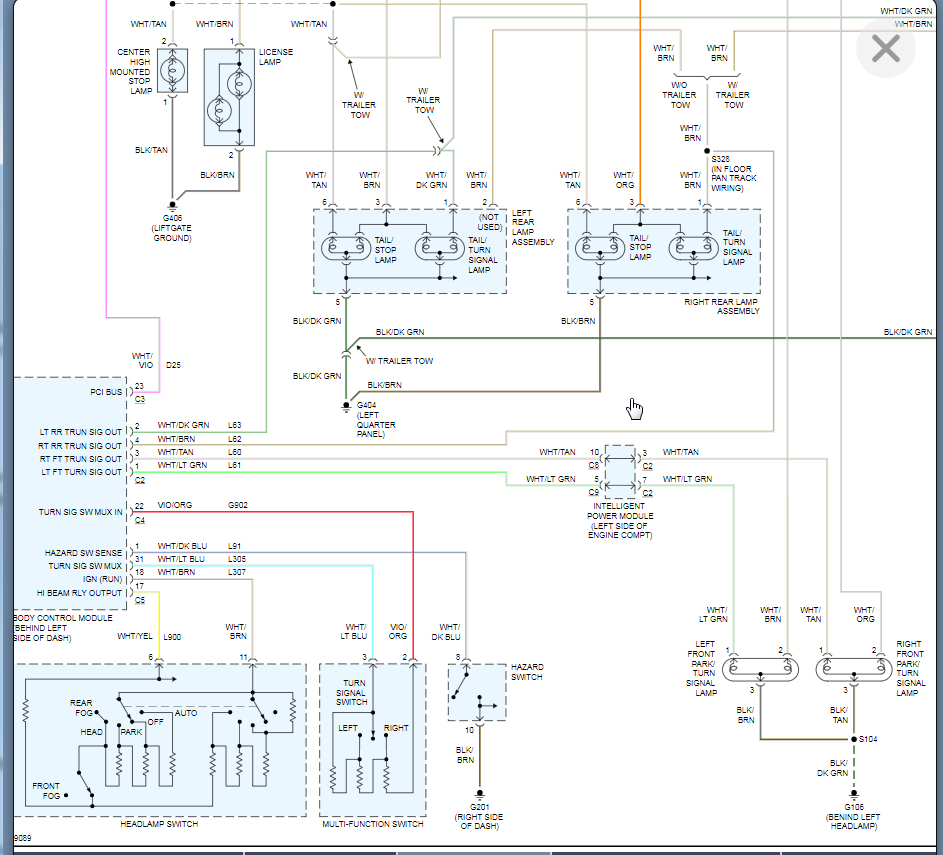943x855 pixels.
Task: Click the magenta VIO/ORG G902 wire label
Action: [x=175, y=505]
